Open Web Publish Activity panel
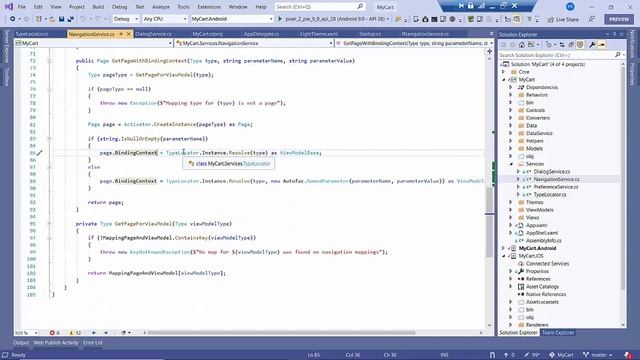 click(56, 343)
